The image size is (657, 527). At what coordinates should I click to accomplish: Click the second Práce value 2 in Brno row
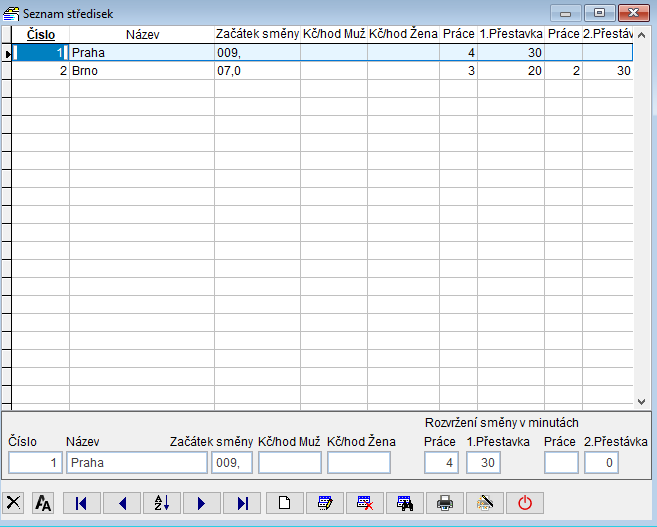(564, 71)
